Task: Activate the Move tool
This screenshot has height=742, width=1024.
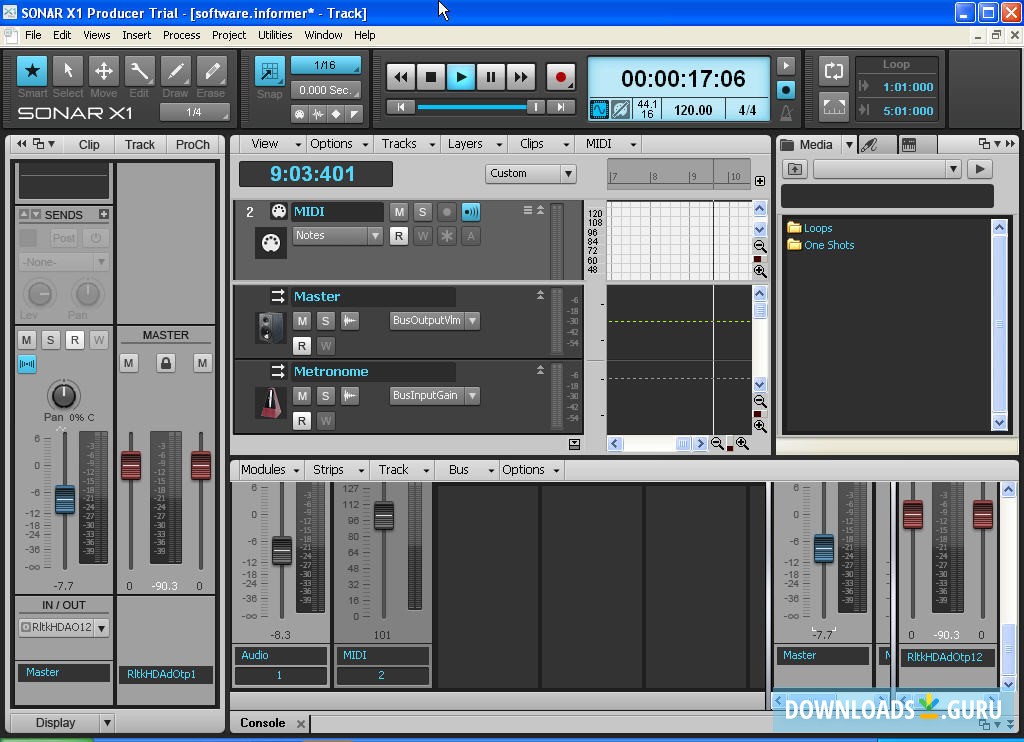Action: pos(104,71)
